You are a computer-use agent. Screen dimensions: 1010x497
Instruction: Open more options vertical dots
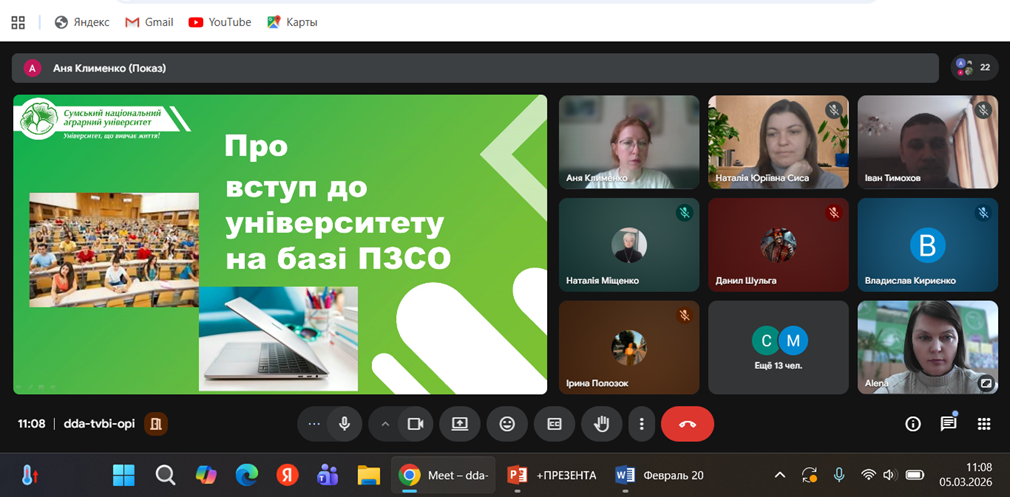pos(642,424)
